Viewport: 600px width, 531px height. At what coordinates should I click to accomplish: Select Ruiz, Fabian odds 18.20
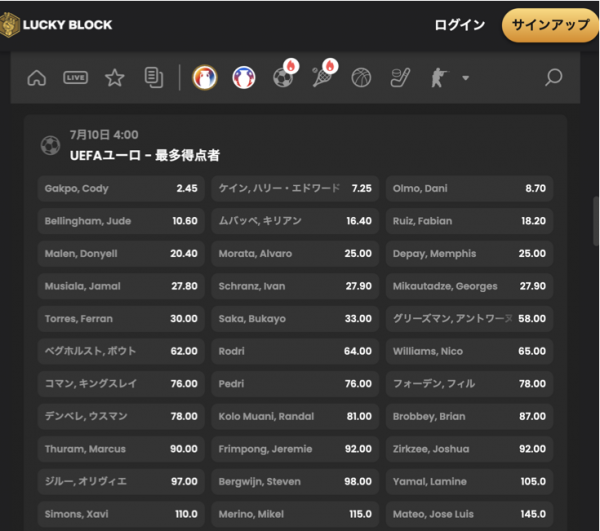470,221
